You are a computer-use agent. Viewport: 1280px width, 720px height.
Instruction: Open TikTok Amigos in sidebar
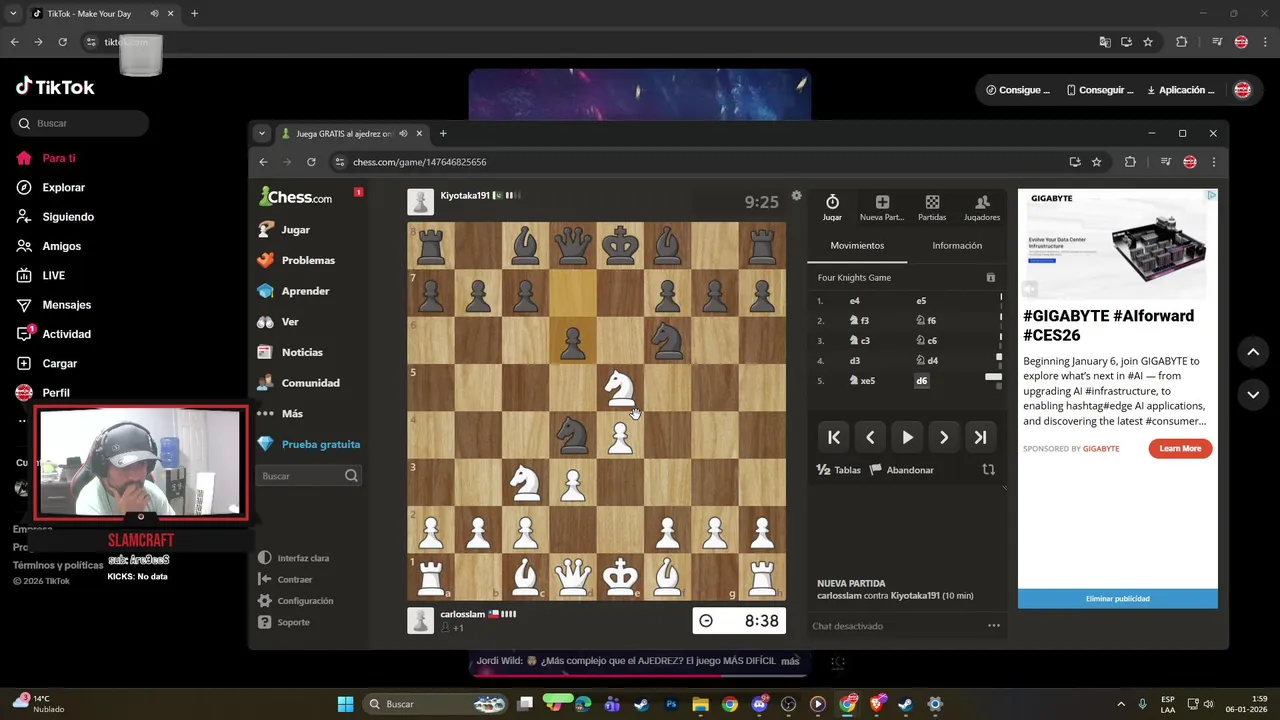click(x=50, y=246)
